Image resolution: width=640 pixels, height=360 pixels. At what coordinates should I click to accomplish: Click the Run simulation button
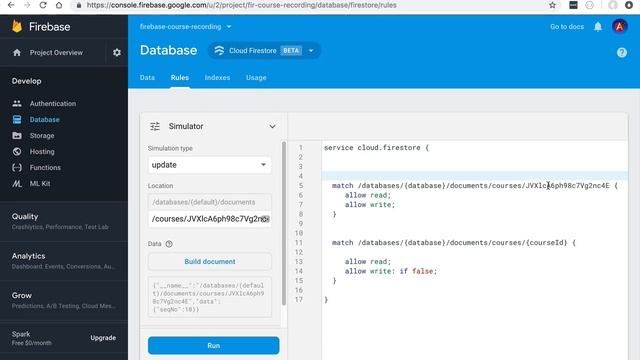click(x=213, y=346)
